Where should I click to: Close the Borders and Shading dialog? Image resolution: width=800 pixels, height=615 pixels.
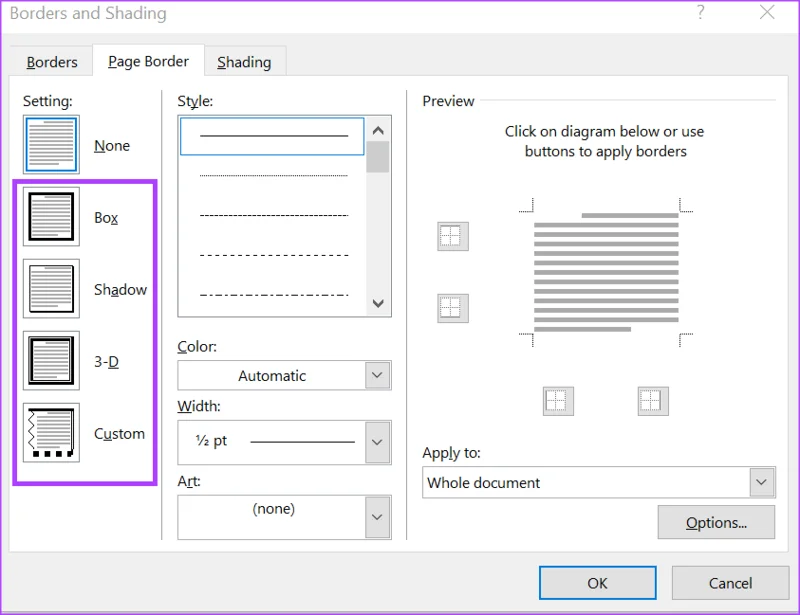[767, 12]
